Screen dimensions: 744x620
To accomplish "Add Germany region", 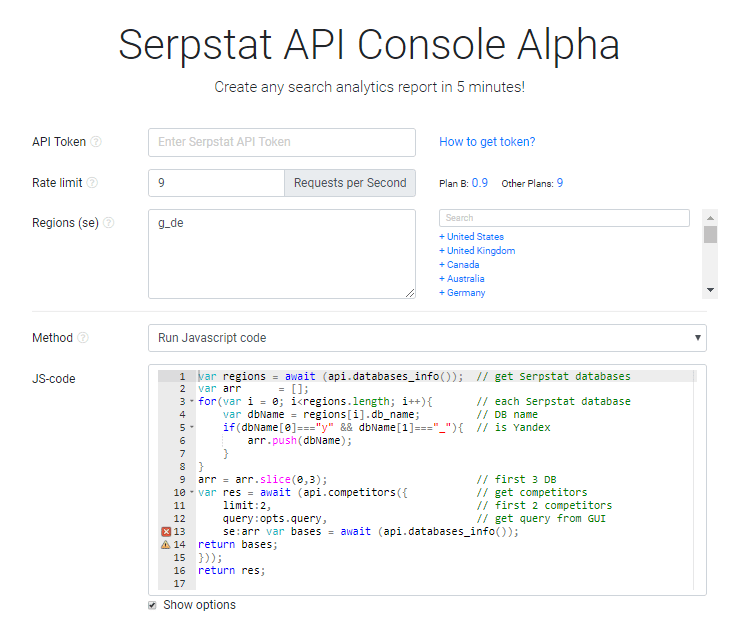I will 462,293.
